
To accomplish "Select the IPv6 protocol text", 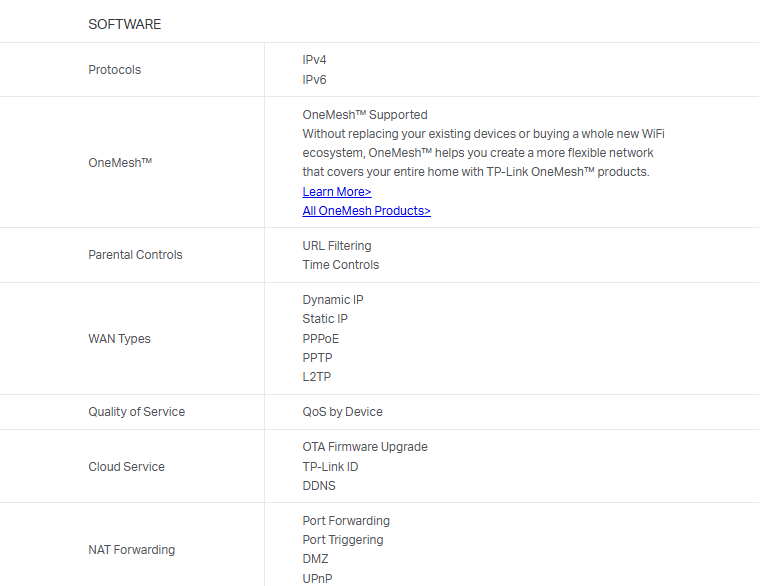I will pyautogui.click(x=315, y=80).
